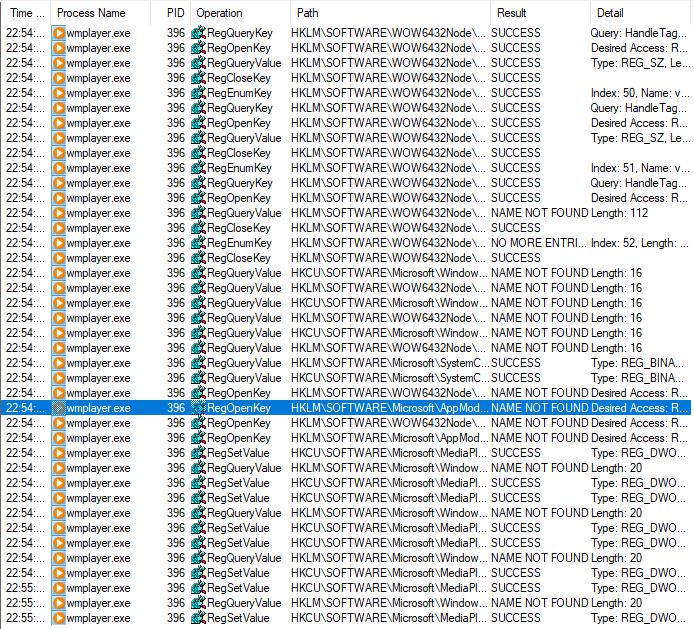The image size is (694, 629).
Task: Select NAME NOT FOUND in the highlighted row
Action: click(x=540, y=408)
